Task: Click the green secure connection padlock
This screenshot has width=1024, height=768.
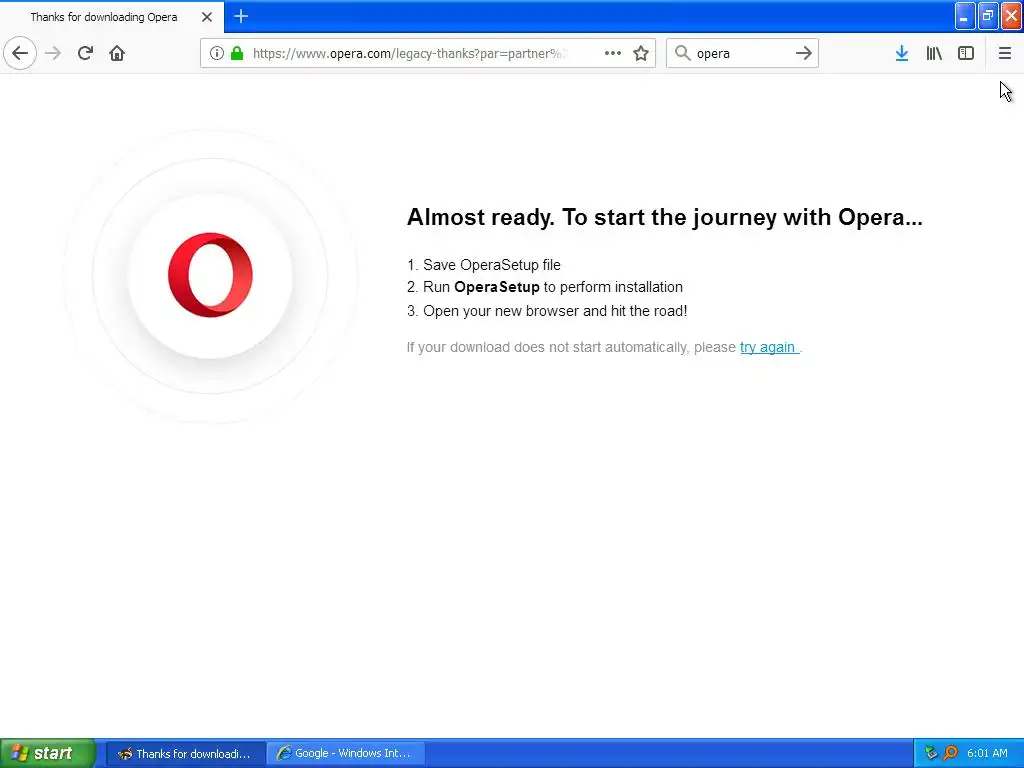Action: tap(237, 53)
